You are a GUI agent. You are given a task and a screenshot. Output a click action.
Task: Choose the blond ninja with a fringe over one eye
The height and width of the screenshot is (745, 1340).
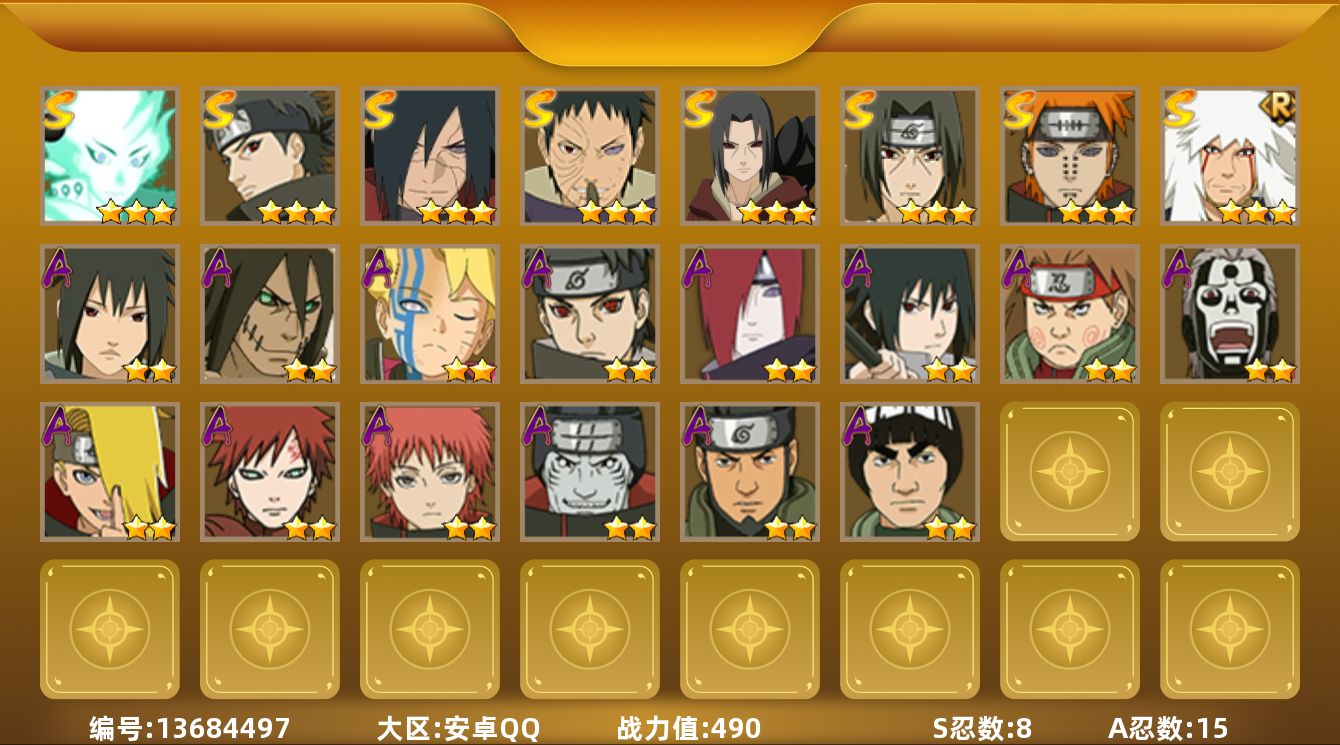tap(110, 472)
